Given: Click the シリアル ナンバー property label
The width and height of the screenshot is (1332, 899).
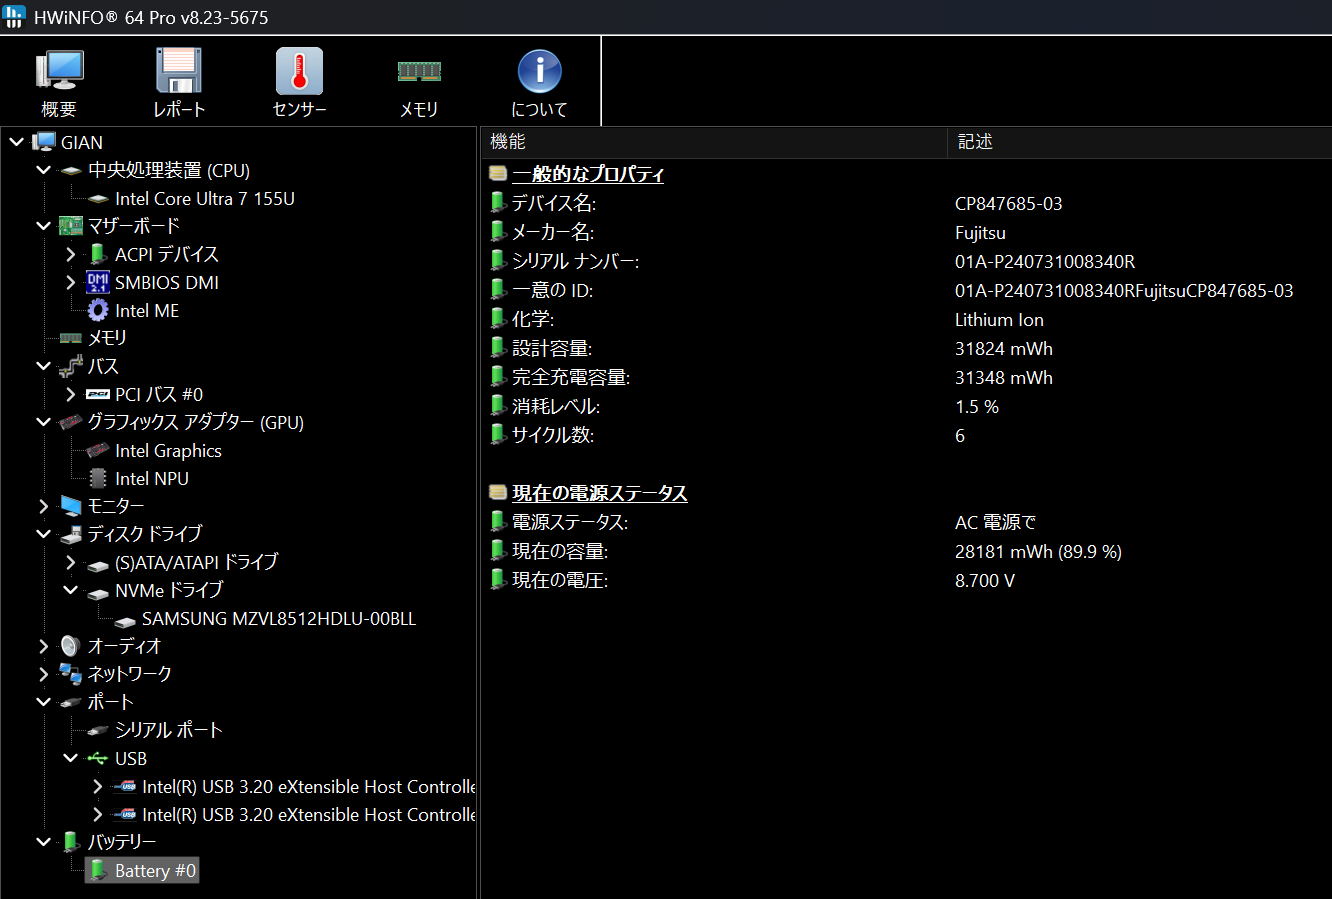Looking at the screenshot, I should pyautogui.click(x=575, y=261).
